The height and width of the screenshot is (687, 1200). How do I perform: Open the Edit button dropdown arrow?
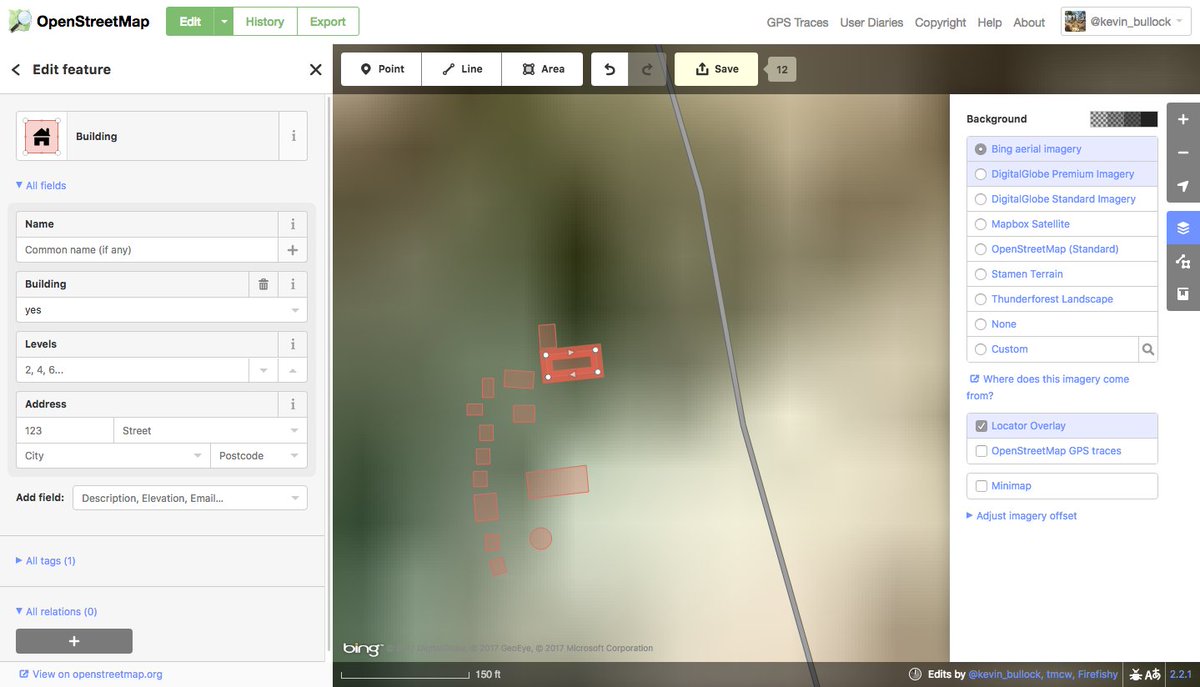tap(224, 21)
